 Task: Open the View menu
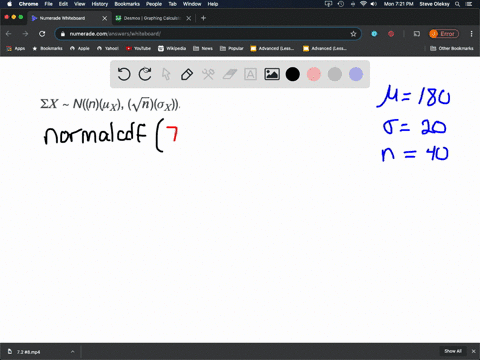click(80, 4)
